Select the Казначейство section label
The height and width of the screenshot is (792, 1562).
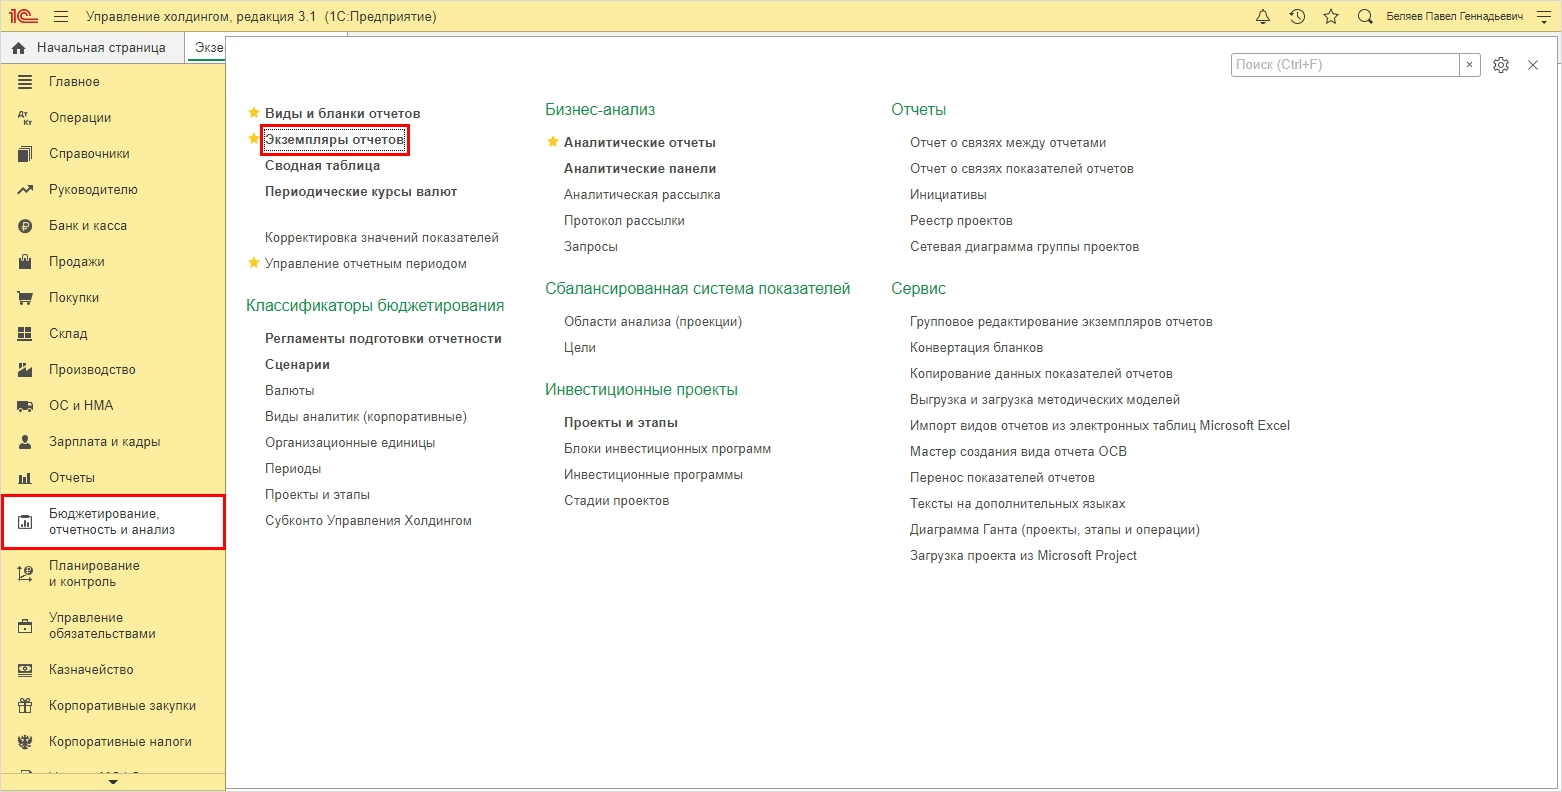(91, 670)
